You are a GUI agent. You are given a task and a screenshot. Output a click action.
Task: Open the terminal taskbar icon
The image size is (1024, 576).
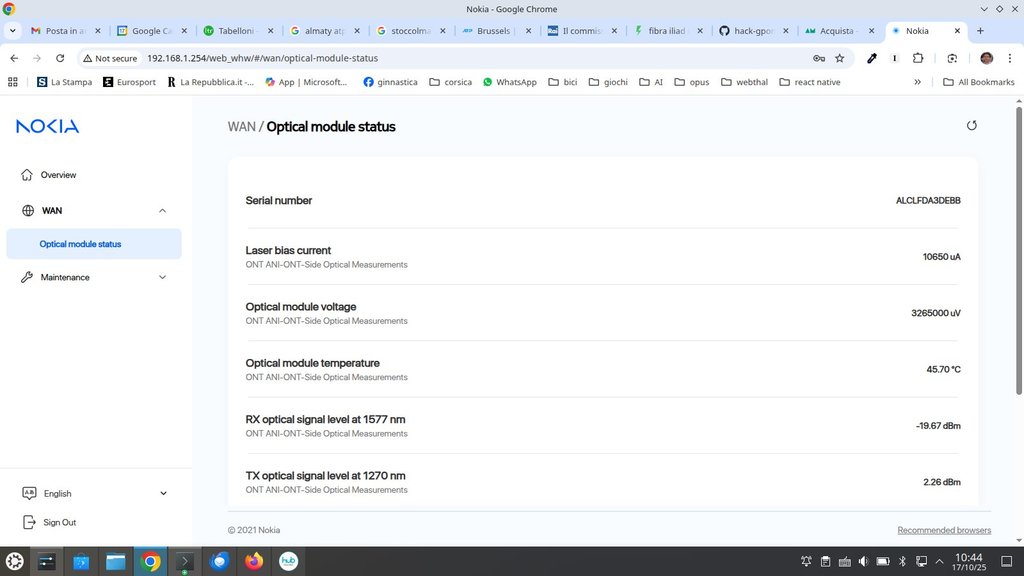(x=185, y=561)
